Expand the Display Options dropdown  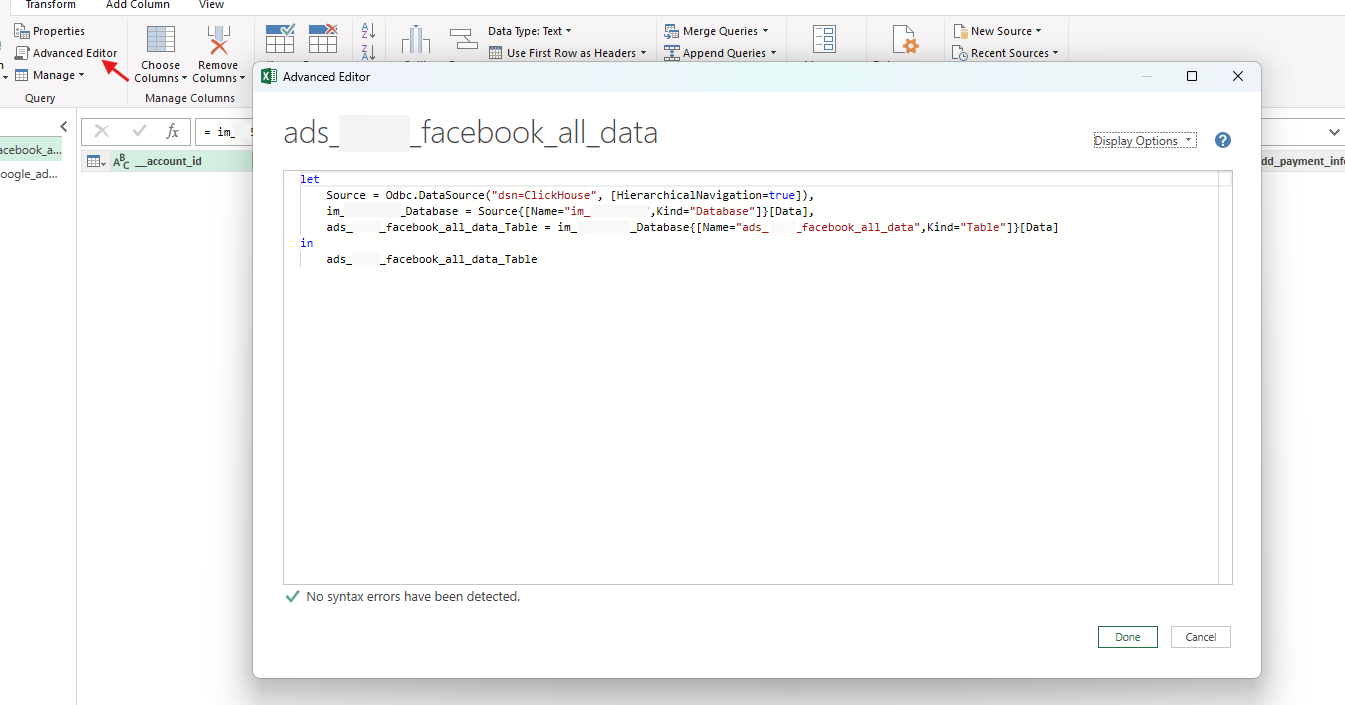(x=1144, y=141)
